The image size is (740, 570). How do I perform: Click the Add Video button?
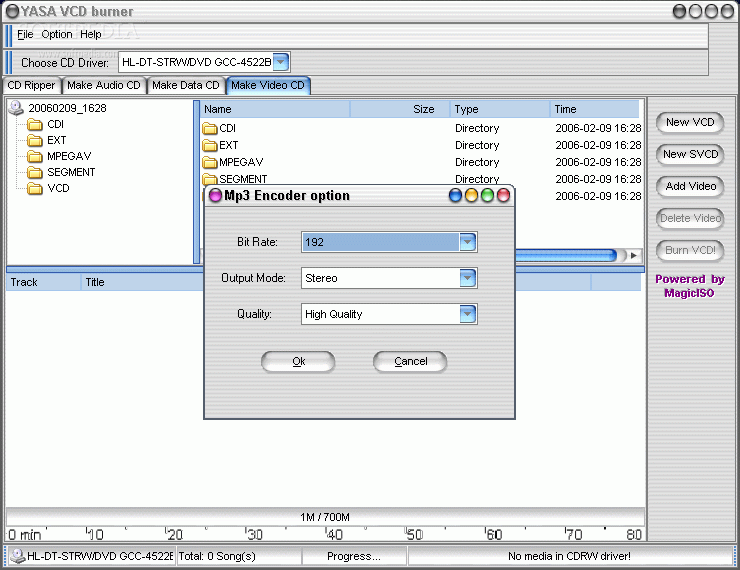pyautogui.click(x=690, y=187)
